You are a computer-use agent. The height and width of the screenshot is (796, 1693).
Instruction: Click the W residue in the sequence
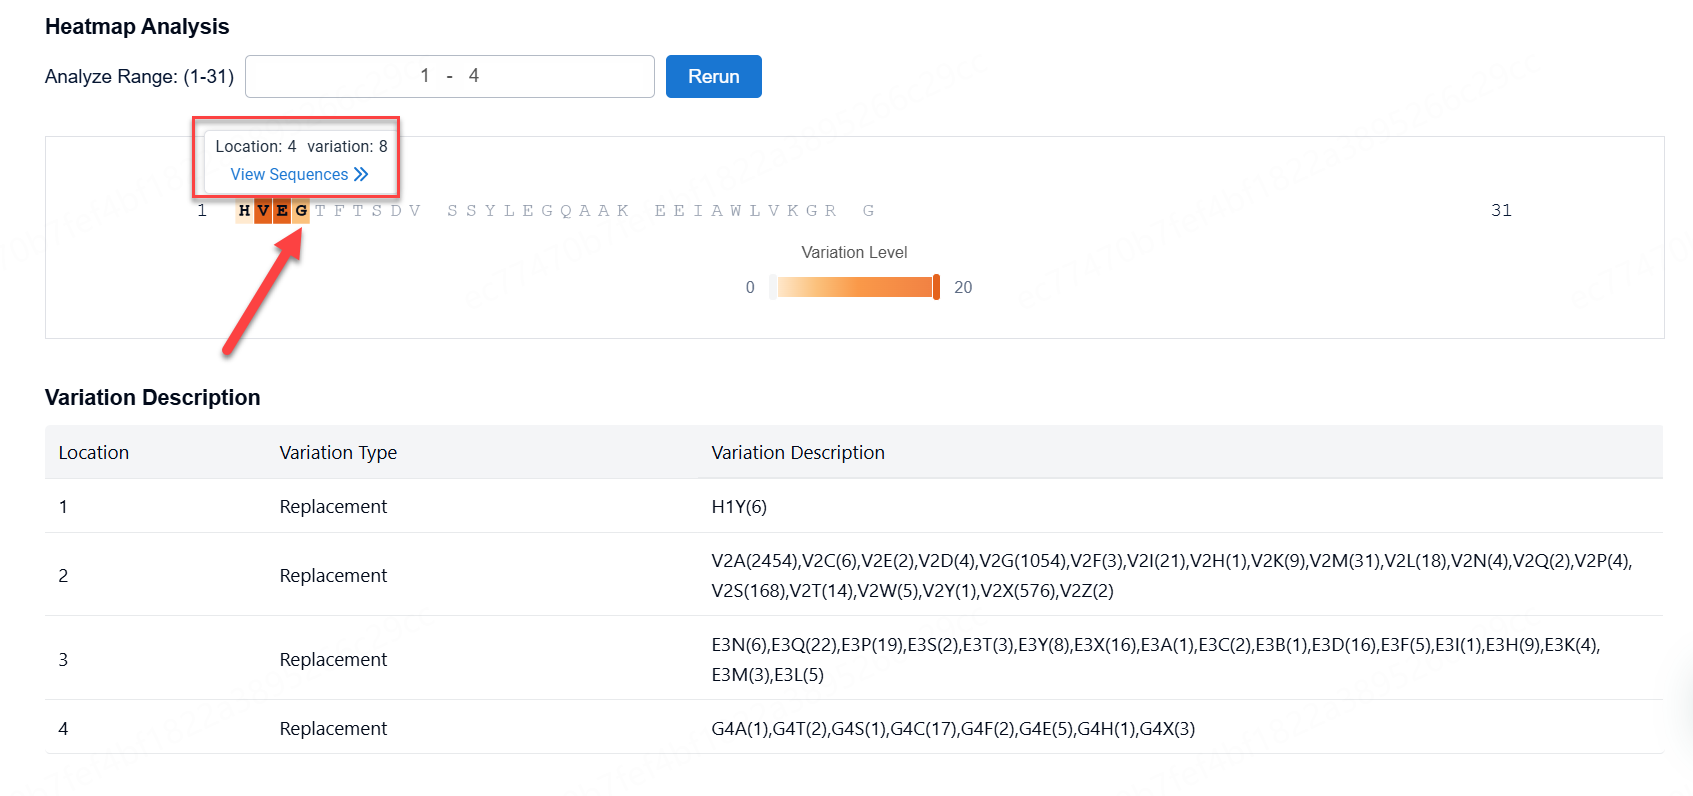[735, 211]
